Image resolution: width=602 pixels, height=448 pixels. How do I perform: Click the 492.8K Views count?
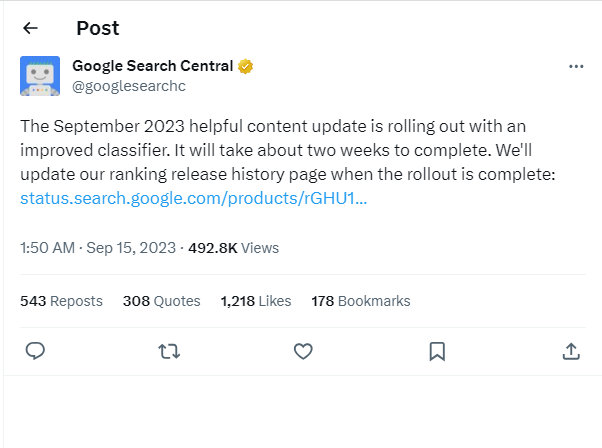(x=233, y=248)
